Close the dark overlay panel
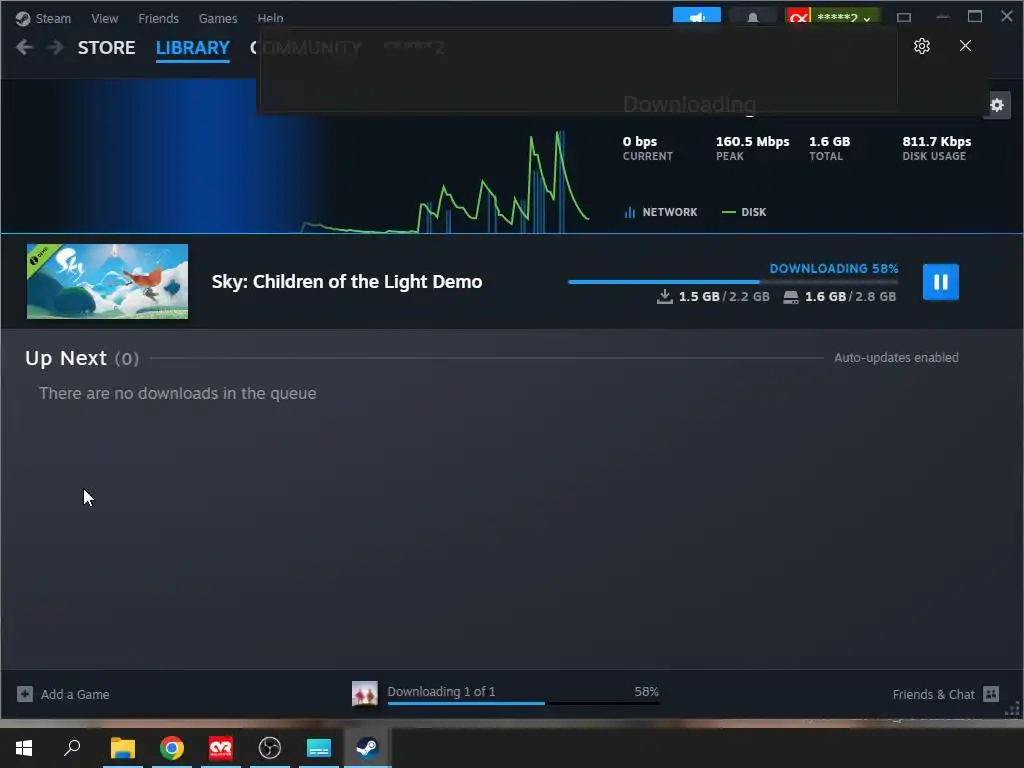This screenshot has width=1024, height=768. click(x=965, y=46)
